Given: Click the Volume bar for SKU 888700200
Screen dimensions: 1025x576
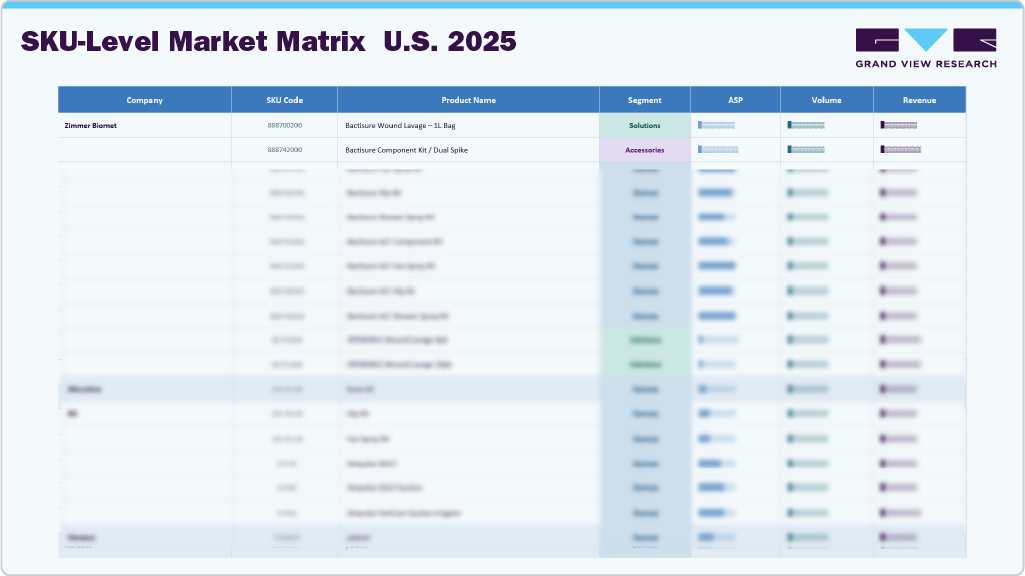Looking at the screenshot, I should [806, 125].
